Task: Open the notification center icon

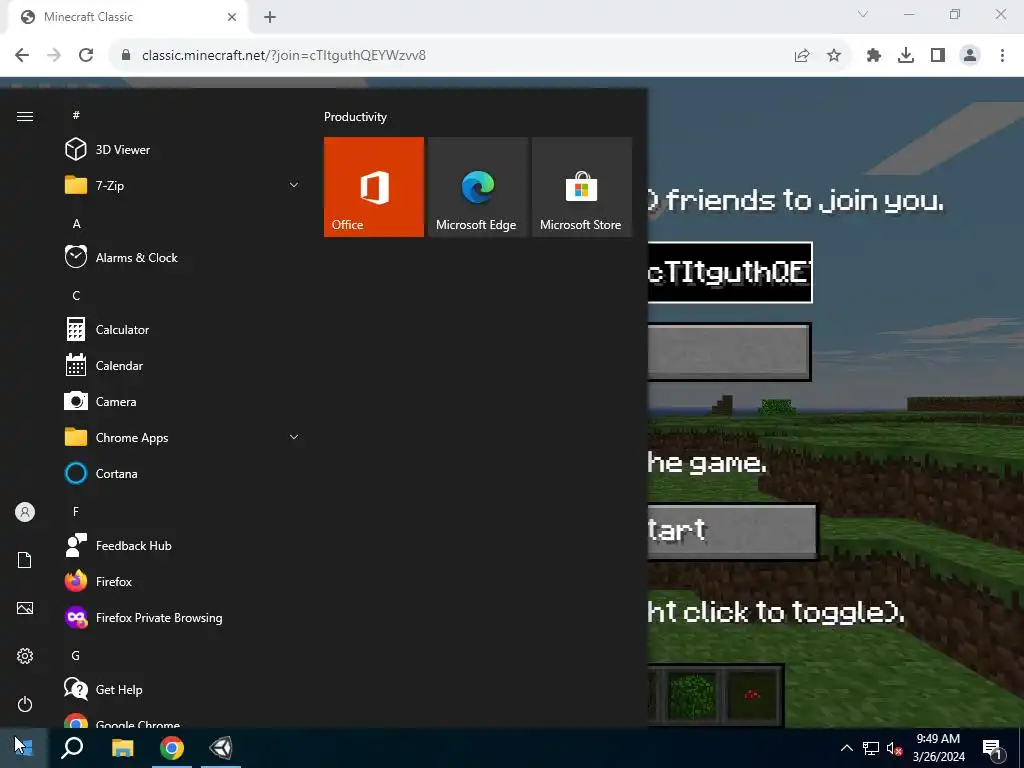Action: [x=993, y=748]
